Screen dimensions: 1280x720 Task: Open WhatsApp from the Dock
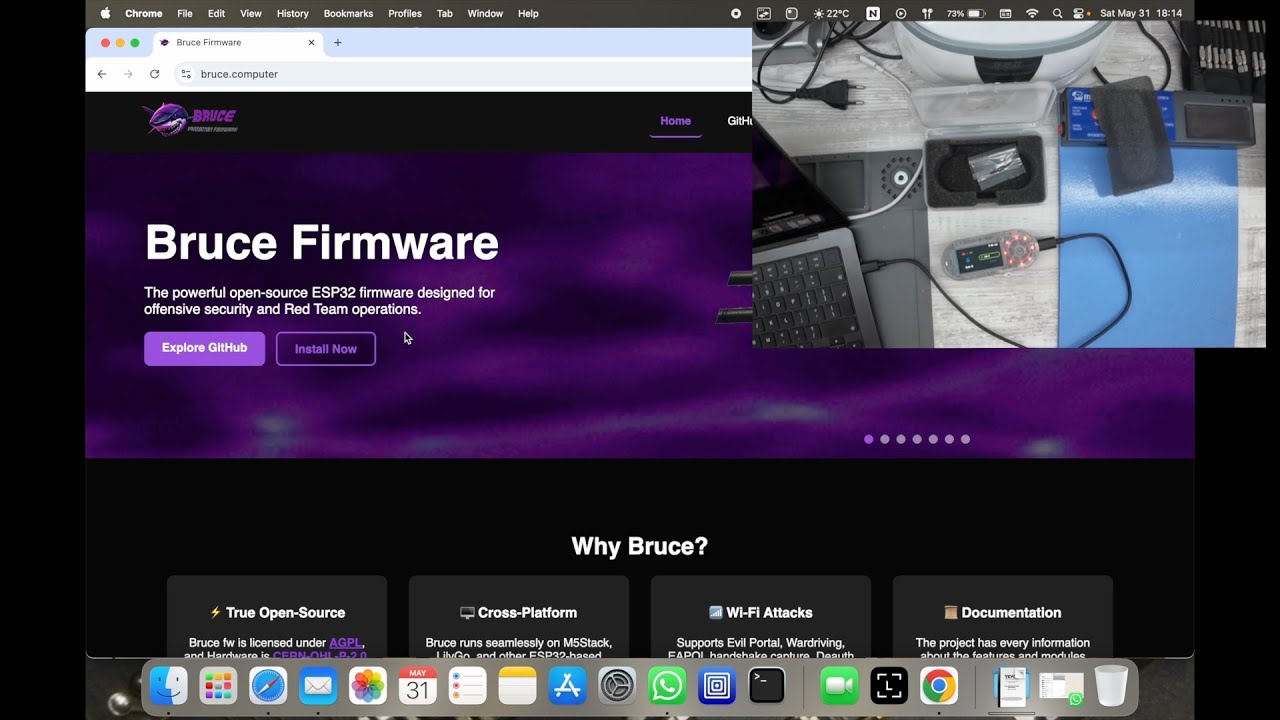click(x=667, y=686)
